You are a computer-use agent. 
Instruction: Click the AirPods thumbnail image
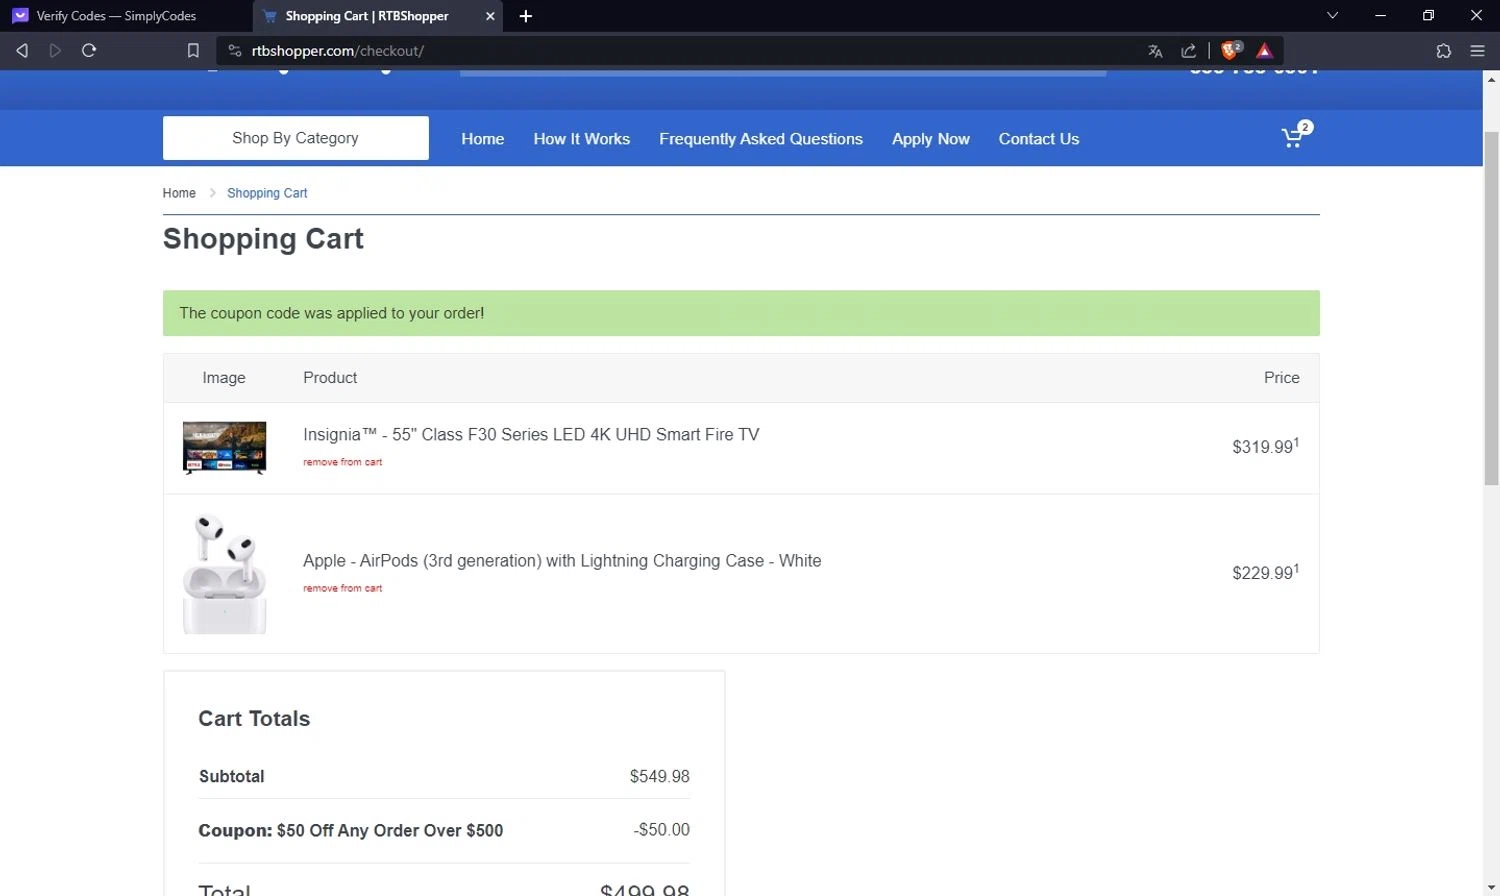(x=224, y=573)
